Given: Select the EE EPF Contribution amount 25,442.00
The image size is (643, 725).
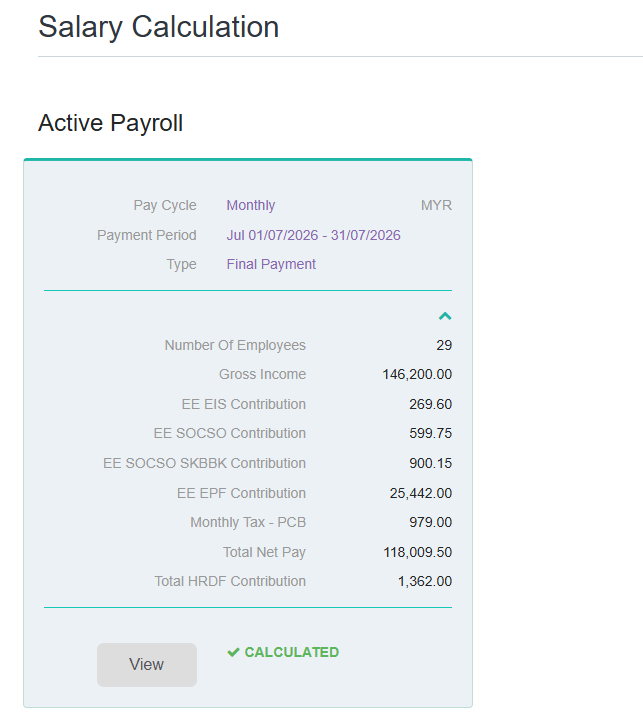Looking at the screenshot, I should pyautogui.click(x=421, y=493).
